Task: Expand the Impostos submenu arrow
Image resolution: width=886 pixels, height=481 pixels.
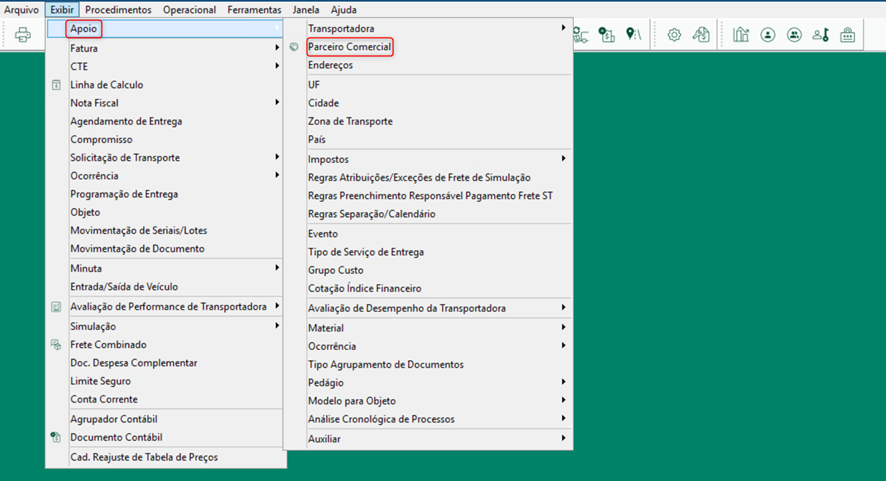Action: (x=563, y=159)
